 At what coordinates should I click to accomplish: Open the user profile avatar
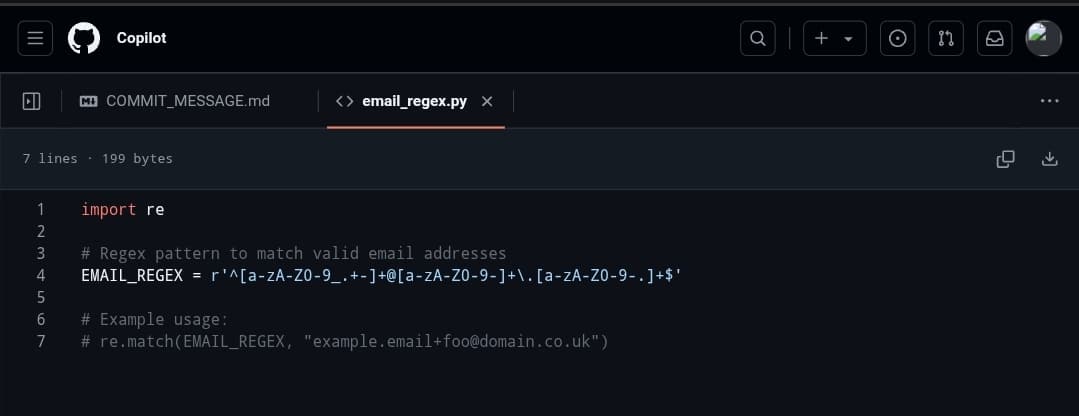pyautogui.click(x=1044, y=38)
